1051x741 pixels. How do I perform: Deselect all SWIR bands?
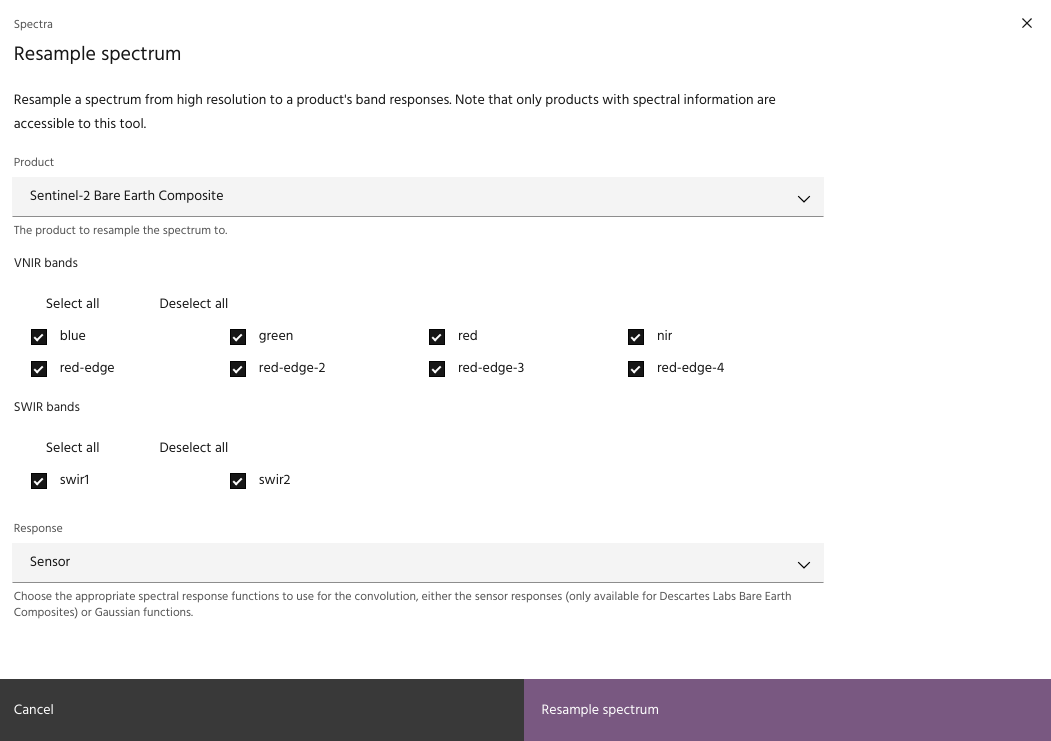click(x=193, y=448)
